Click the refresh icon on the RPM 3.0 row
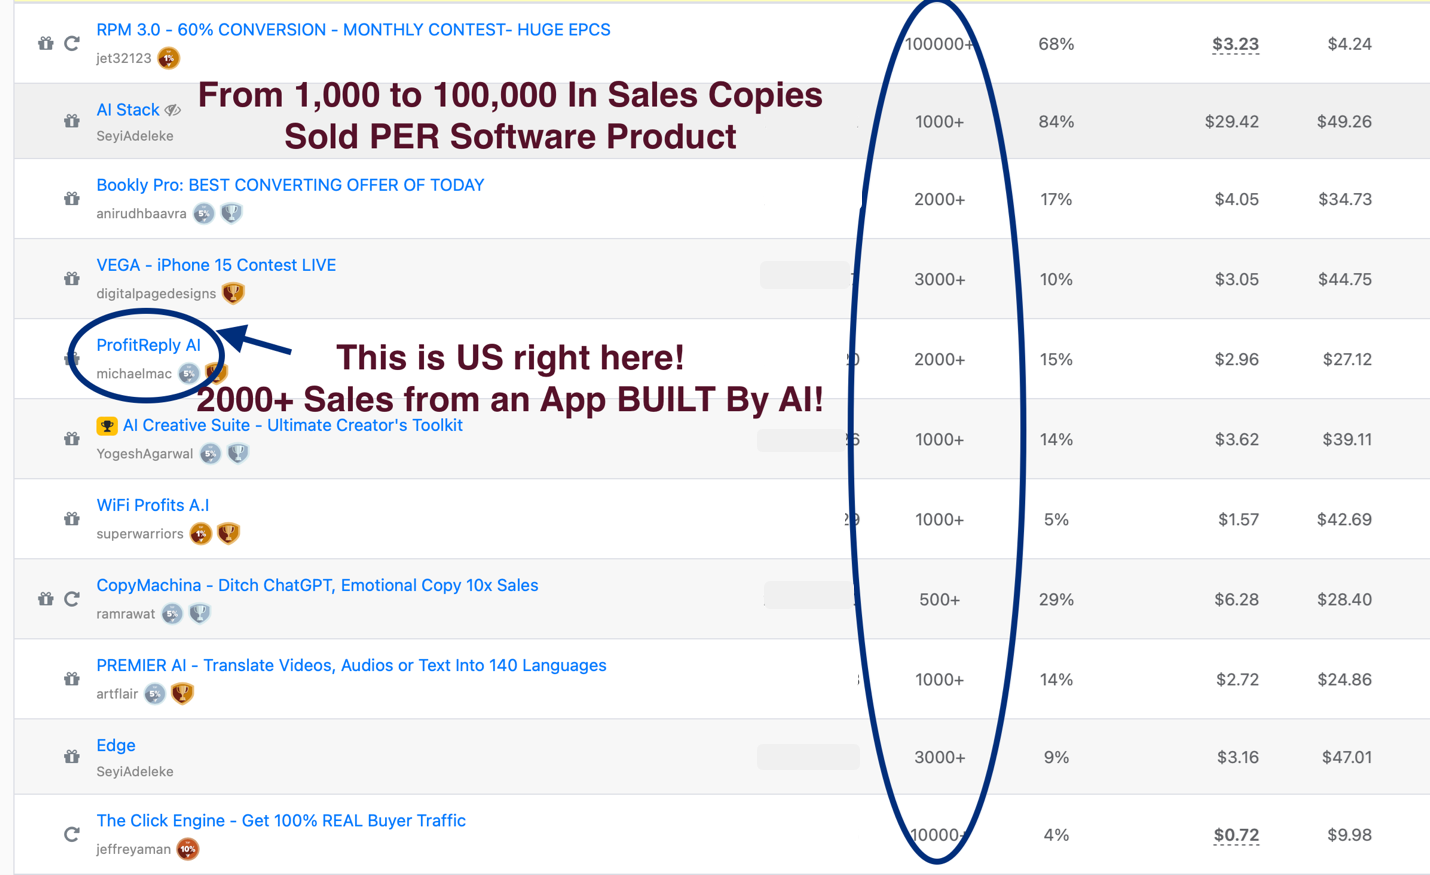 72,43
